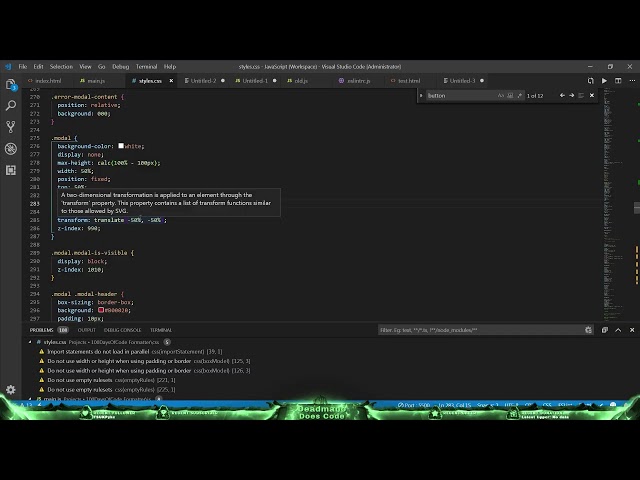Open the Terminal menu
640x480 pixels.
click(x=147, y=67)
